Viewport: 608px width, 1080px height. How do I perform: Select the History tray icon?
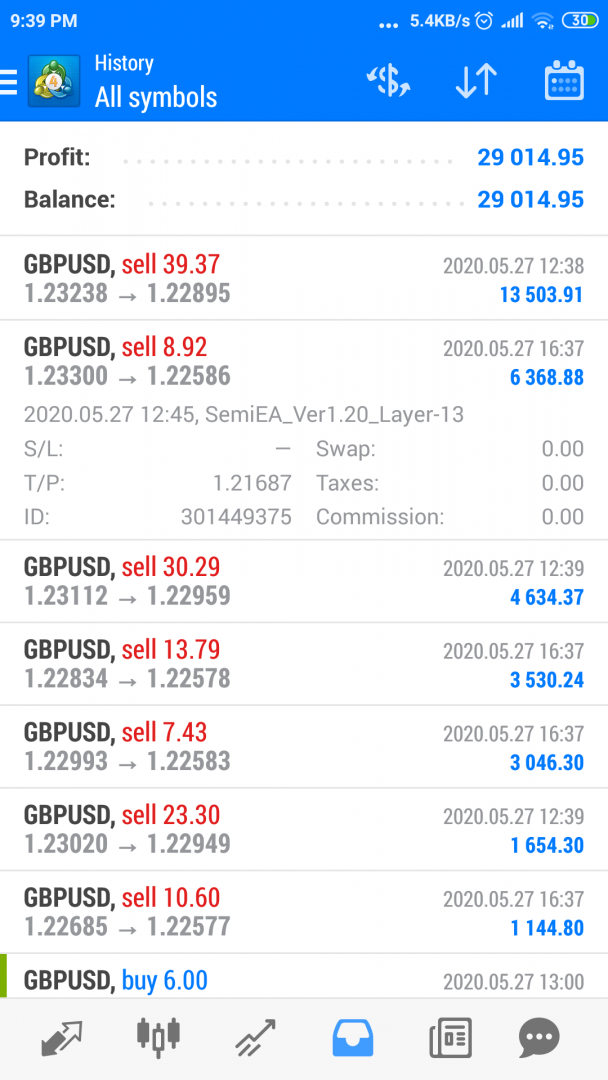[x=352, y=1038]
